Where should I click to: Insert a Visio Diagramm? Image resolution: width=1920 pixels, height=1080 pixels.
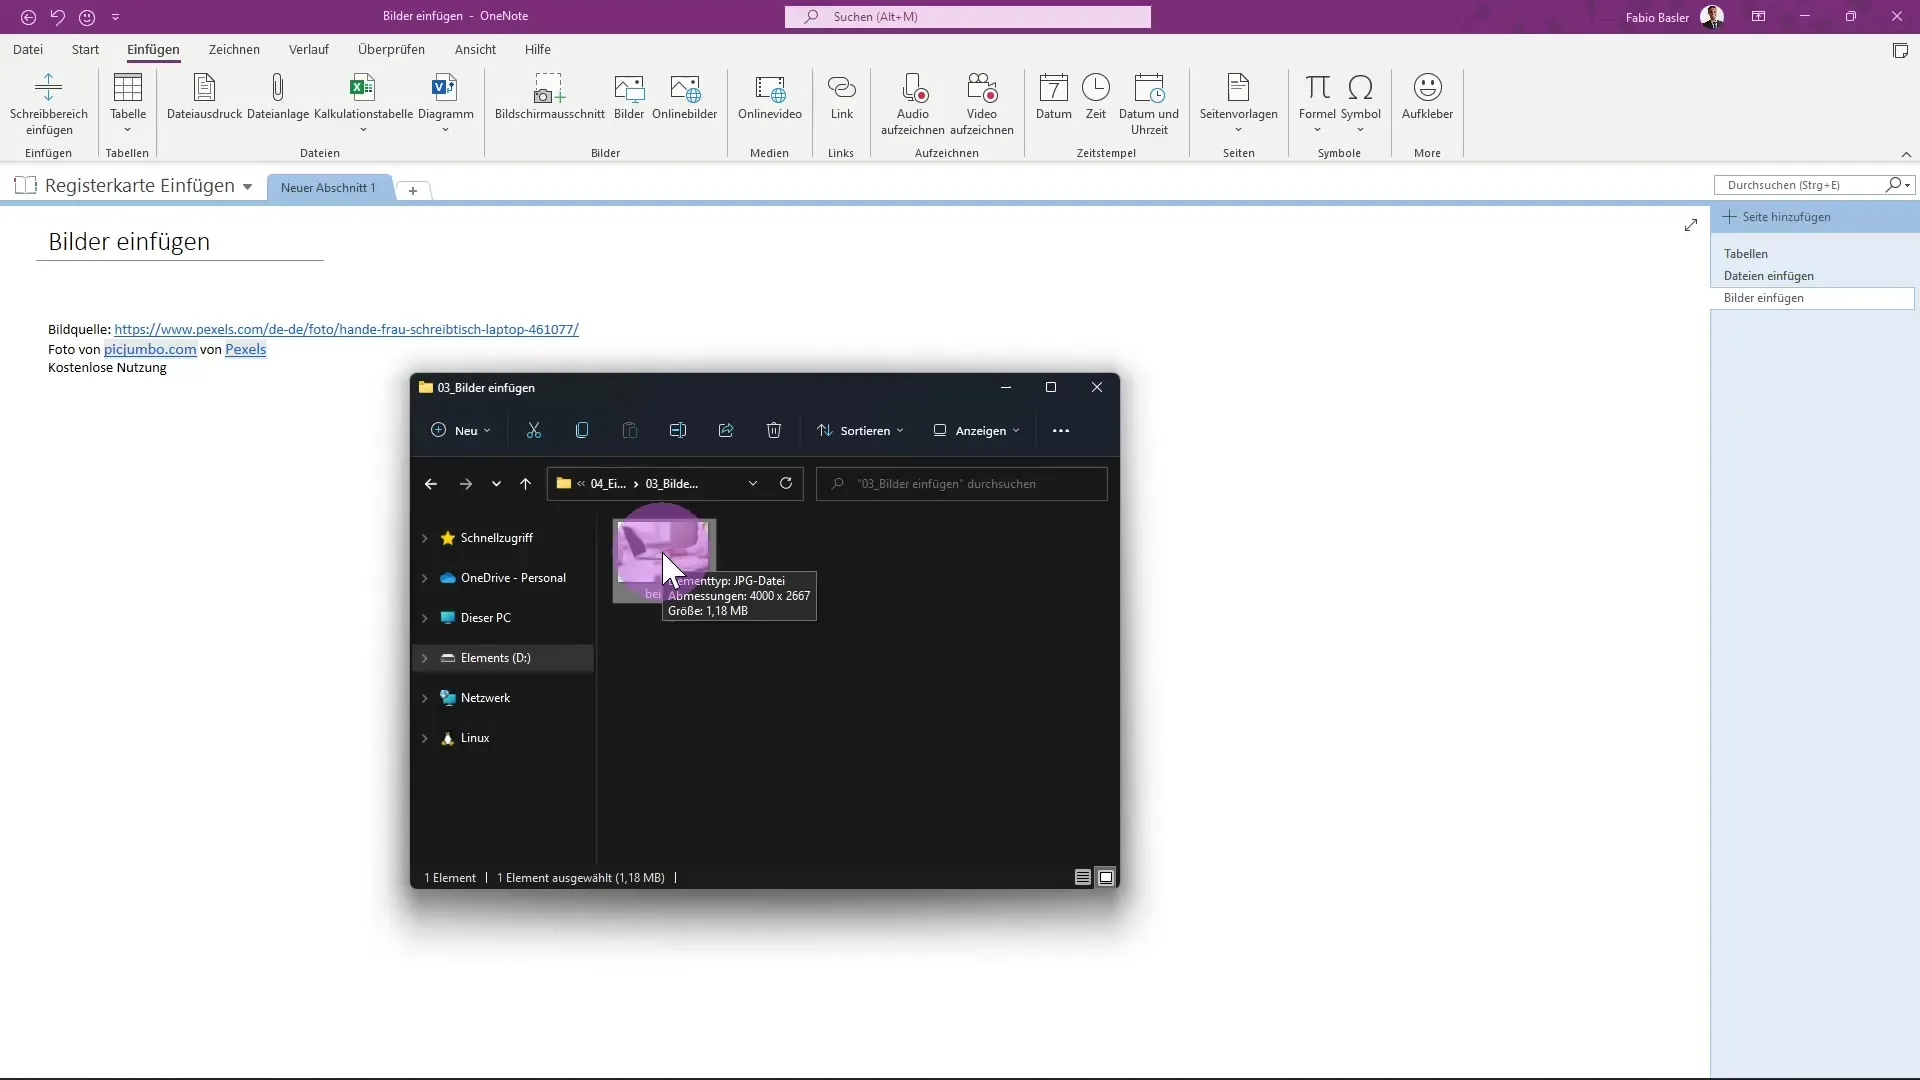click(x=445, y=104)
